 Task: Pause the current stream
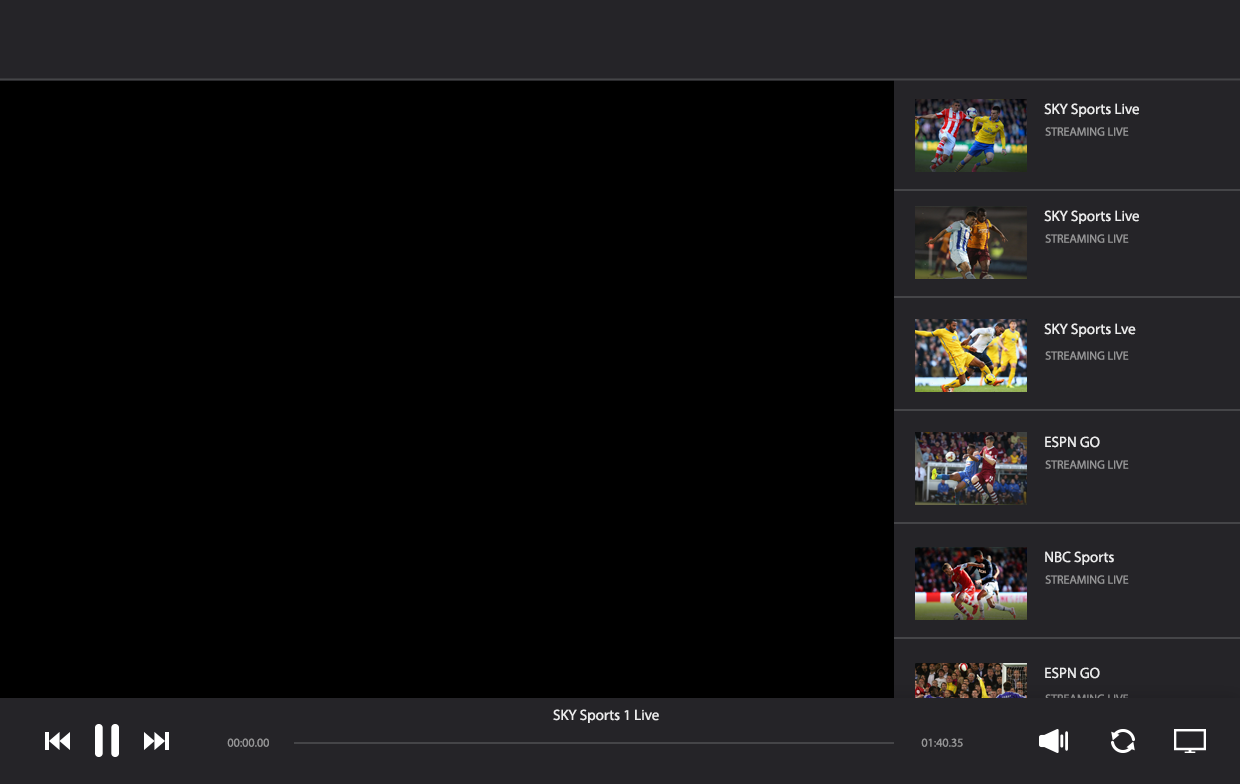[107, 741]
